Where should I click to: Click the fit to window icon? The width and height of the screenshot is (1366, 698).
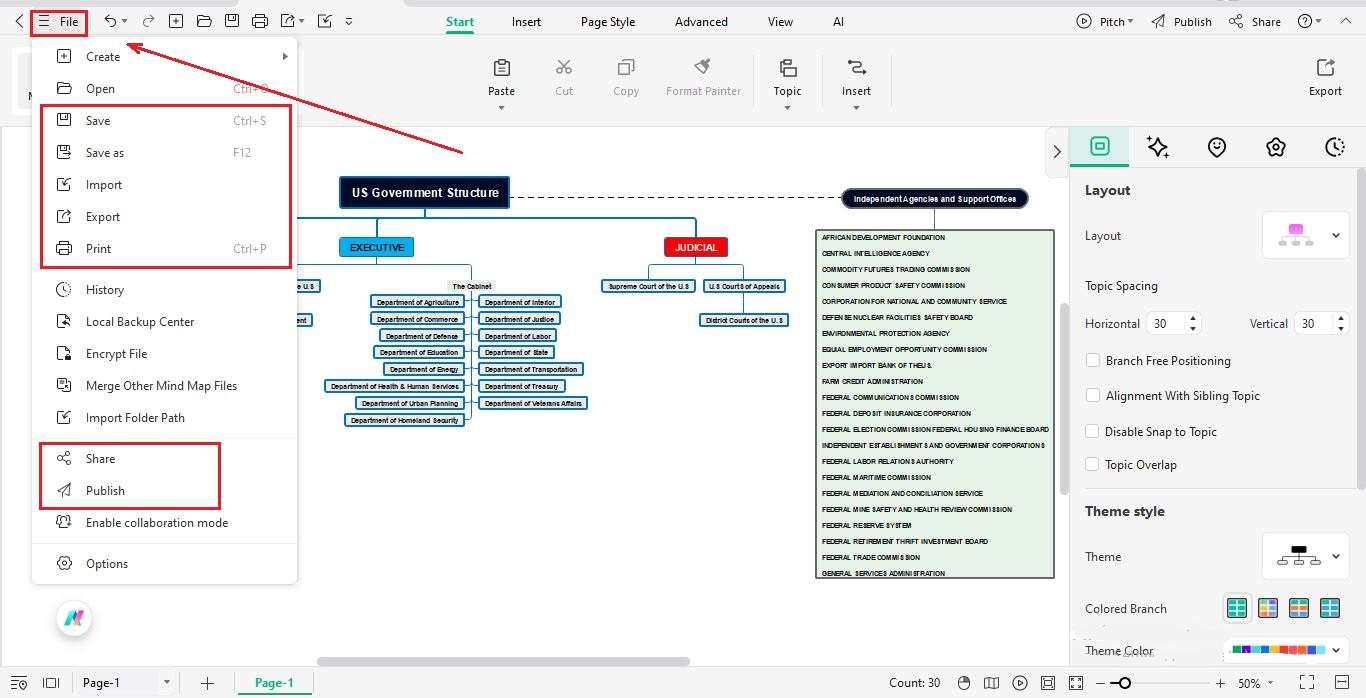pos(1047,683)
